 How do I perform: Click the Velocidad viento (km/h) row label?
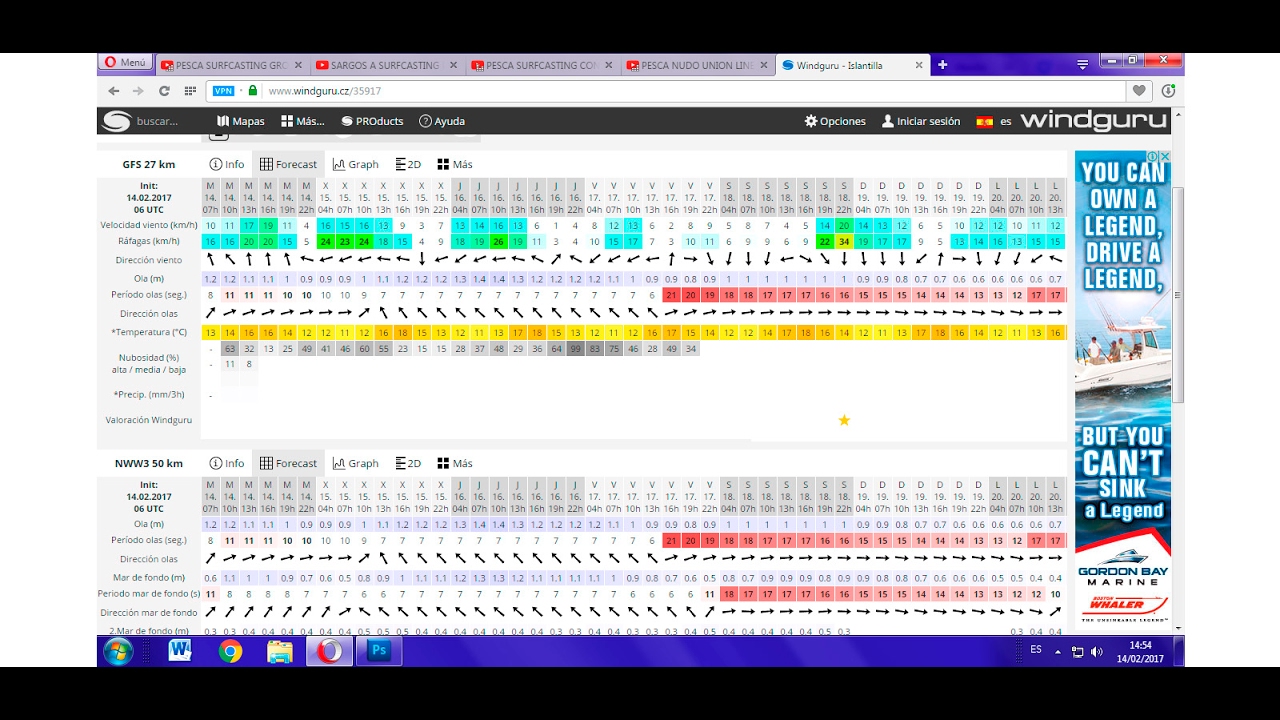[148, 225]
